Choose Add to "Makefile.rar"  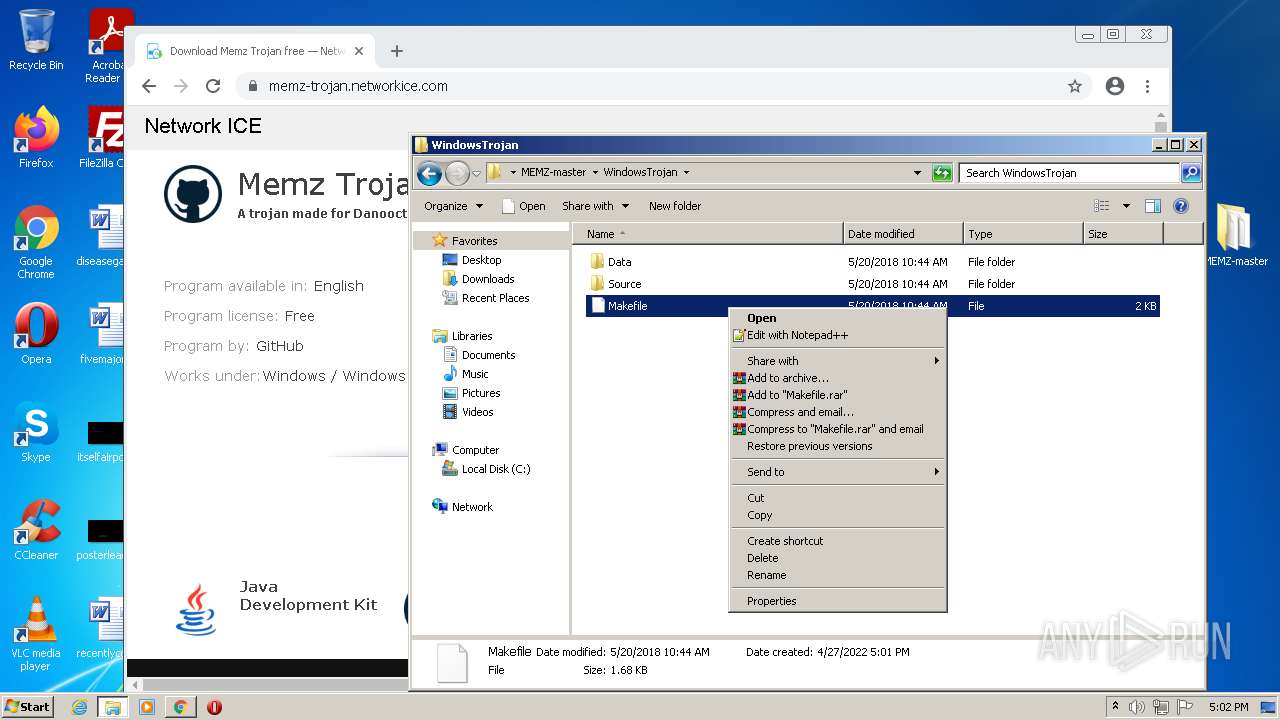pos(838,395)
